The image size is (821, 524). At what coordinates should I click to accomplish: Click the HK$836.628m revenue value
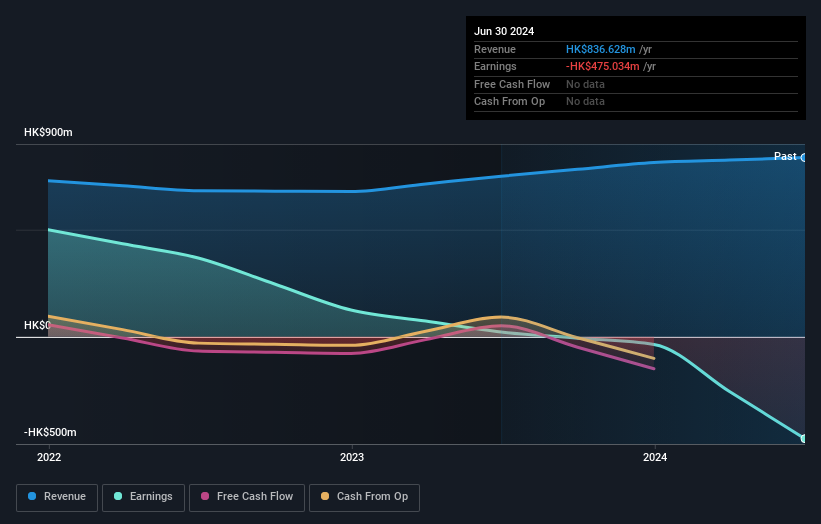click(x=601, y=49)
